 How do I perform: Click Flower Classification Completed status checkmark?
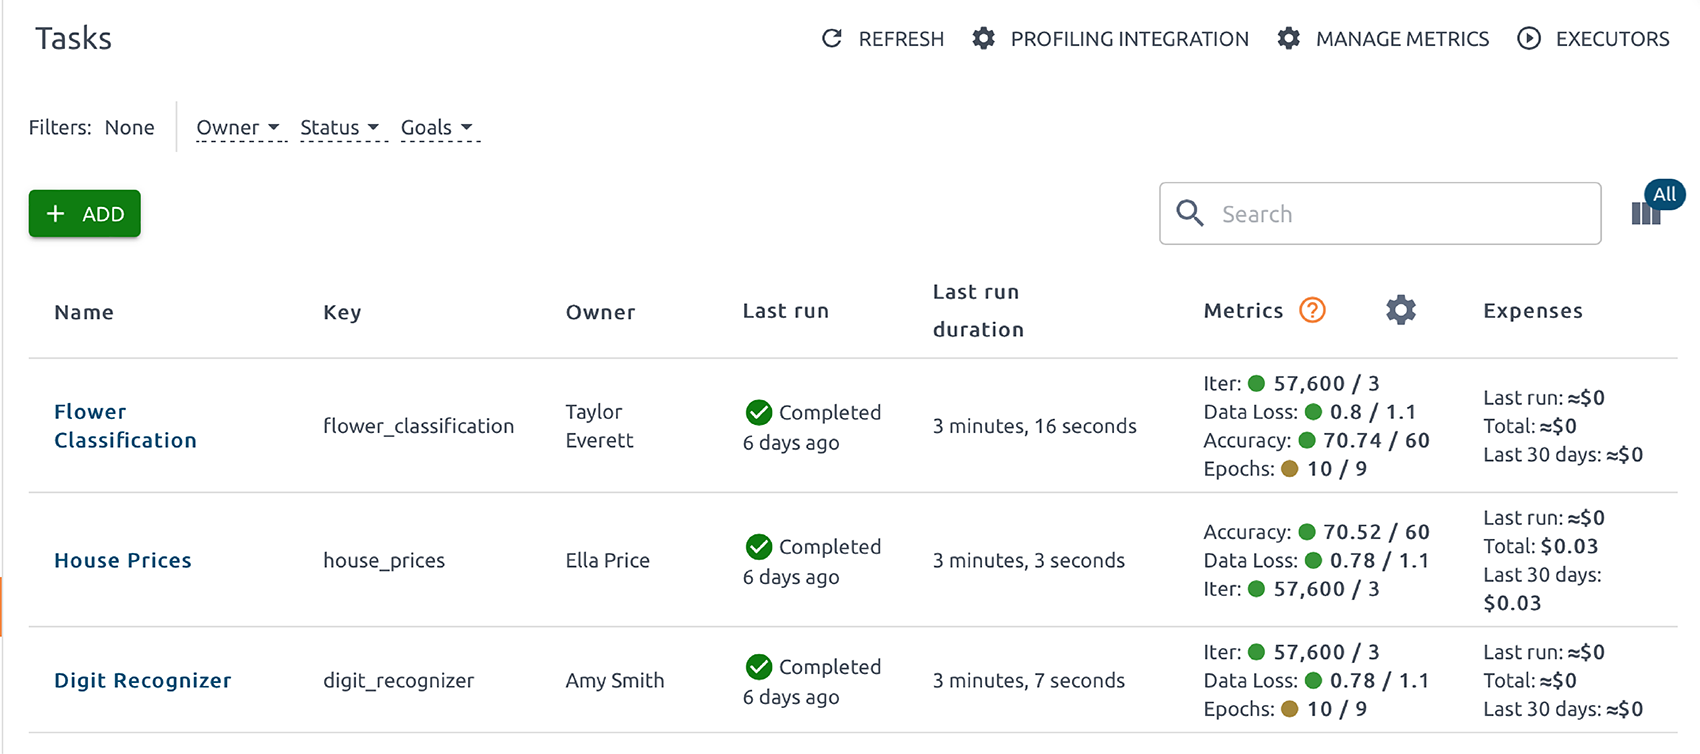coord(759,412)
